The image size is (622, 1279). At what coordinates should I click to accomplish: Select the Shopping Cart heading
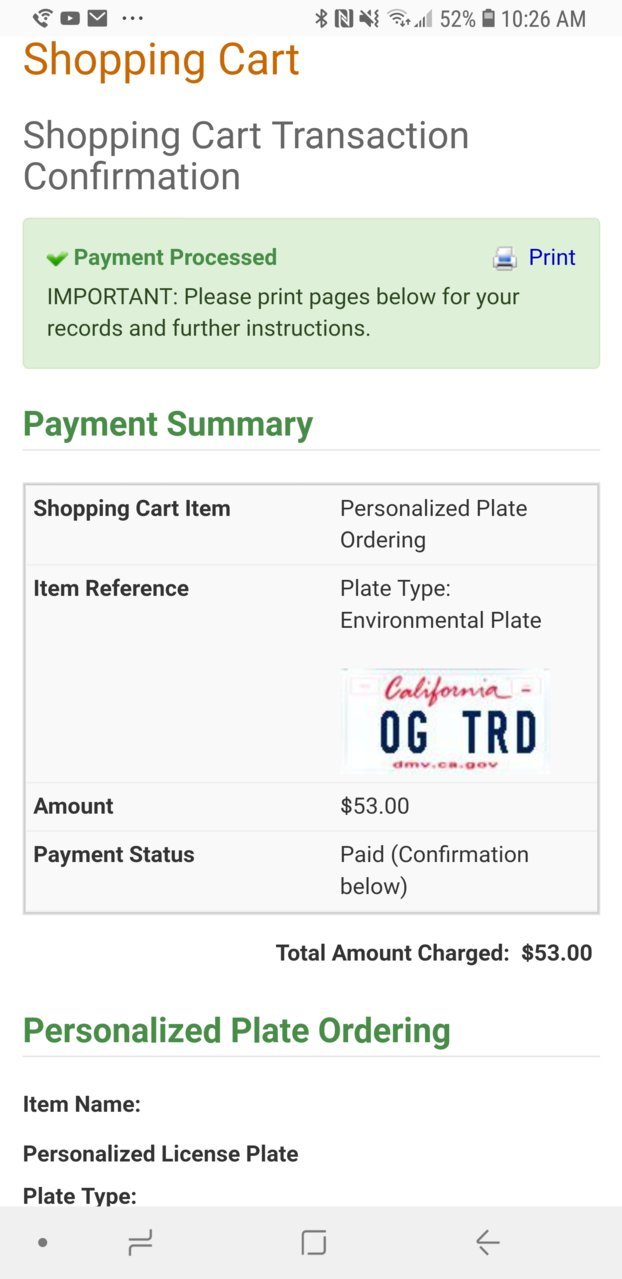pos(161,59)
